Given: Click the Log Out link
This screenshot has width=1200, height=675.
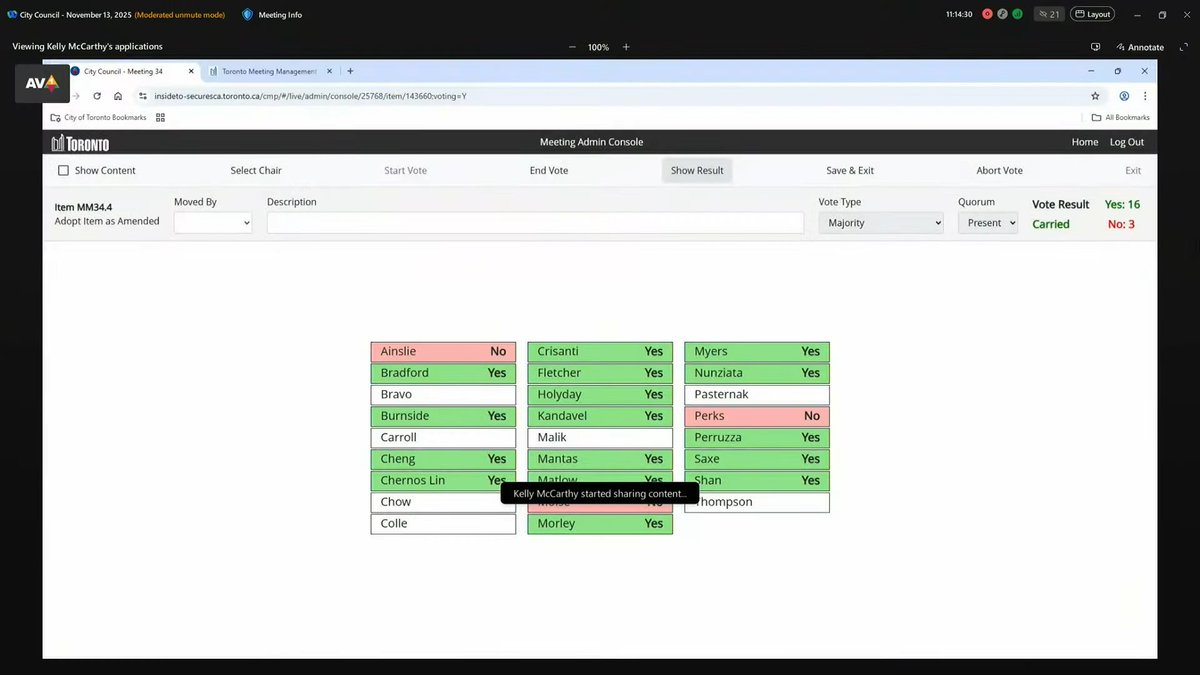Looking at the screenshot, I should [x=1127, y=142].
